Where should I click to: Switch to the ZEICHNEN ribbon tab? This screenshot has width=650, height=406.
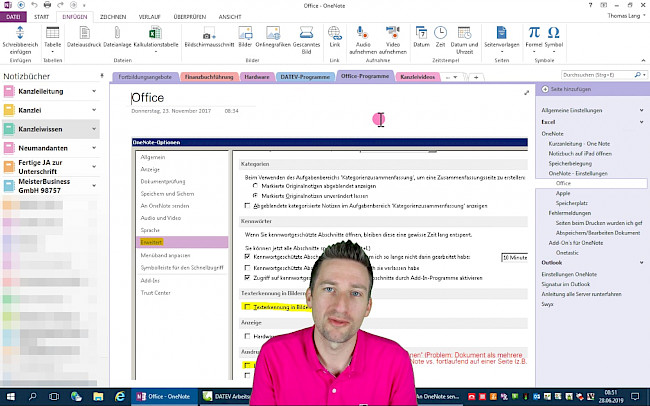coord(113,17)
